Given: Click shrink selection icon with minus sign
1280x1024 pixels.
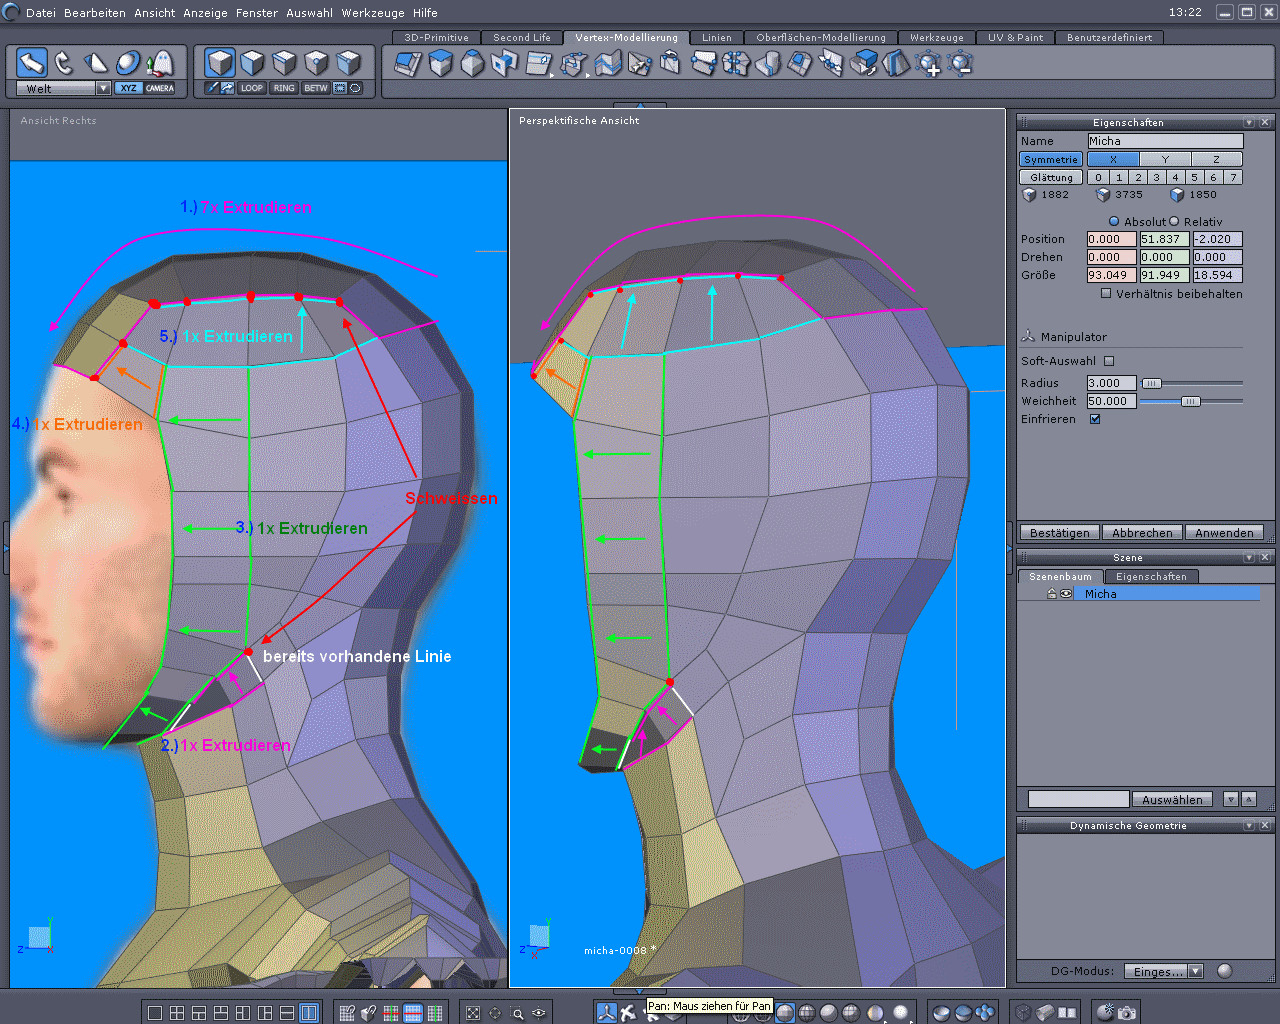Looking at the screenshot, I should (x=961, y=64).
